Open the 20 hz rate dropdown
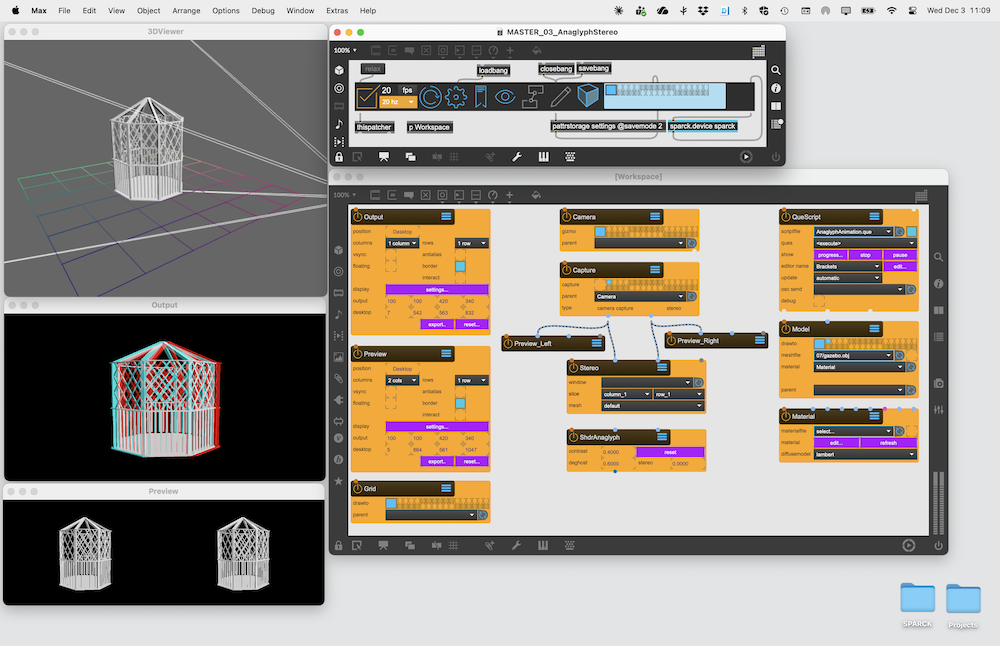The width and height of the screenshot is (1000, 646). coord(397,102)
